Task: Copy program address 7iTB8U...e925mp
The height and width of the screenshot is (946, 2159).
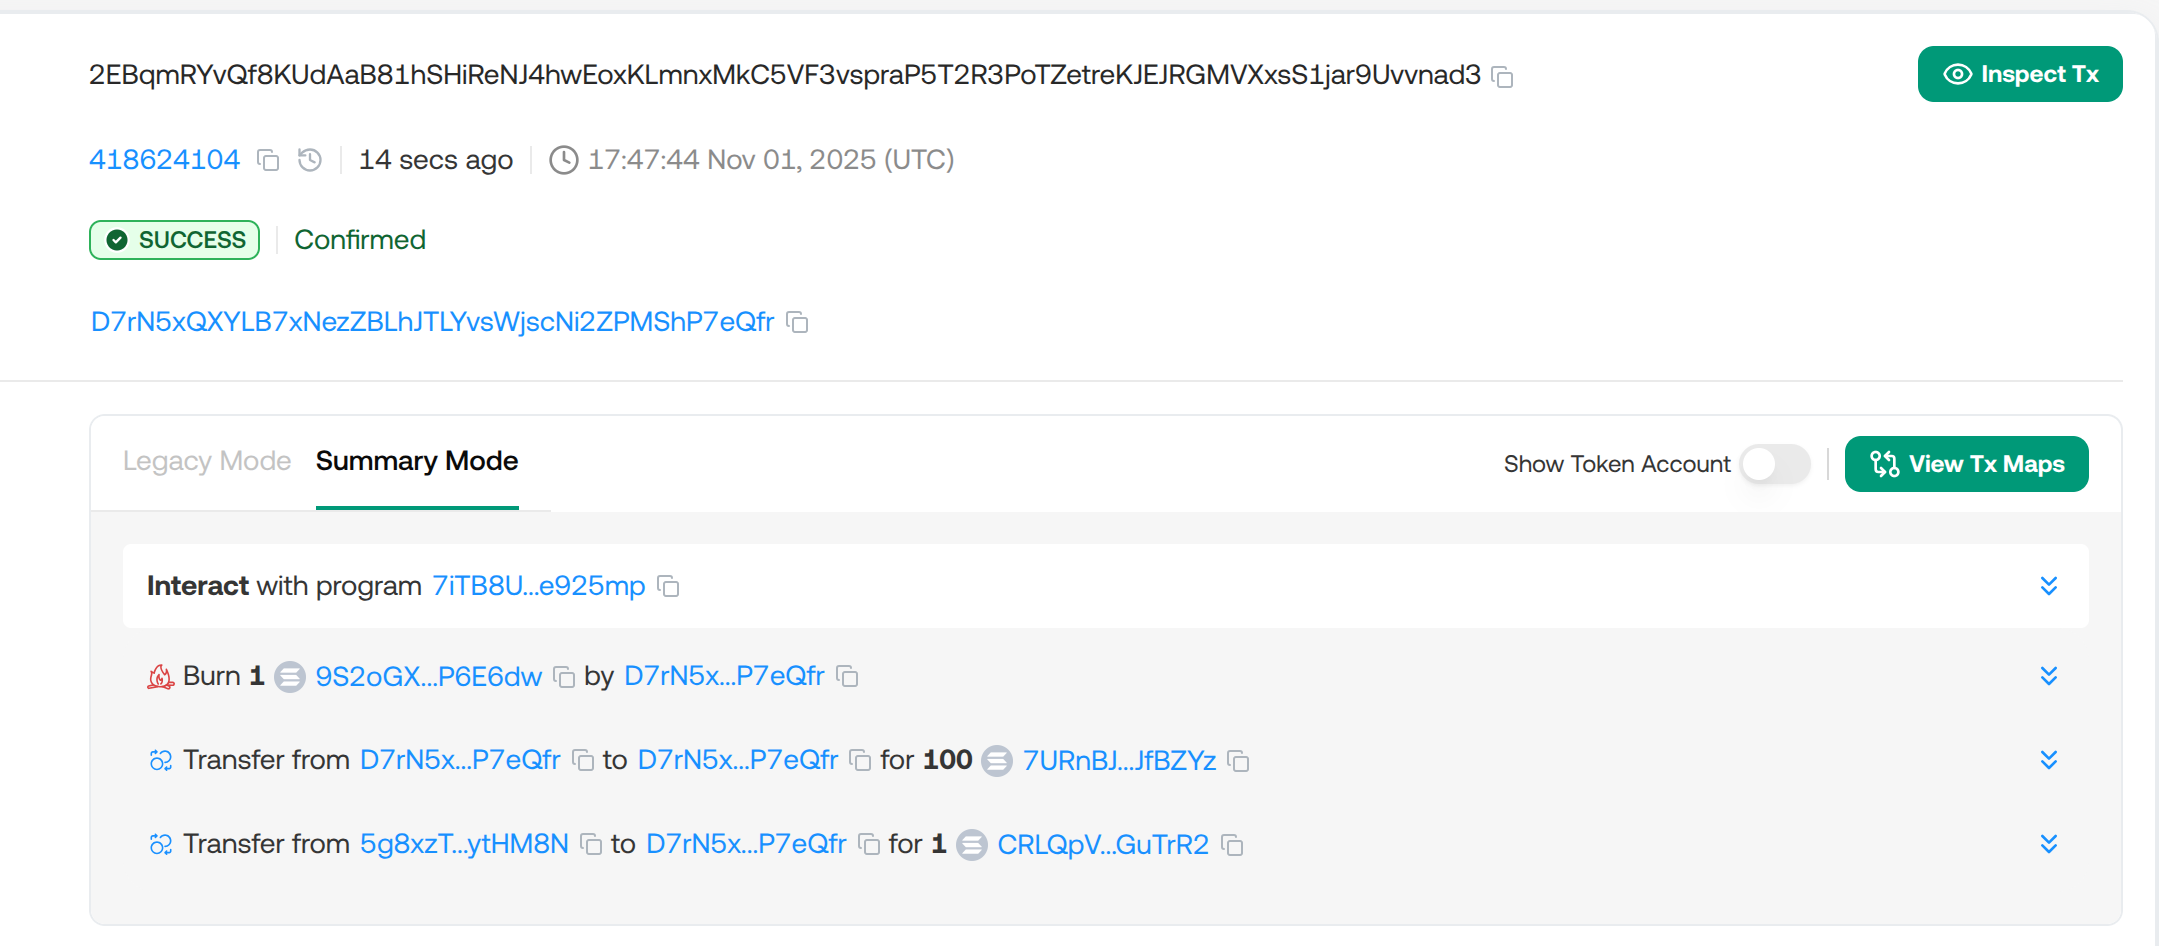Action: (x=669, y=587)
